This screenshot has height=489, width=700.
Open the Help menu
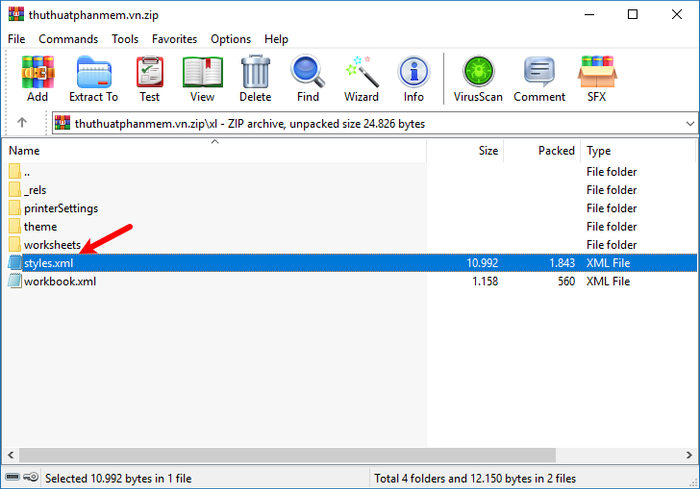276,39
